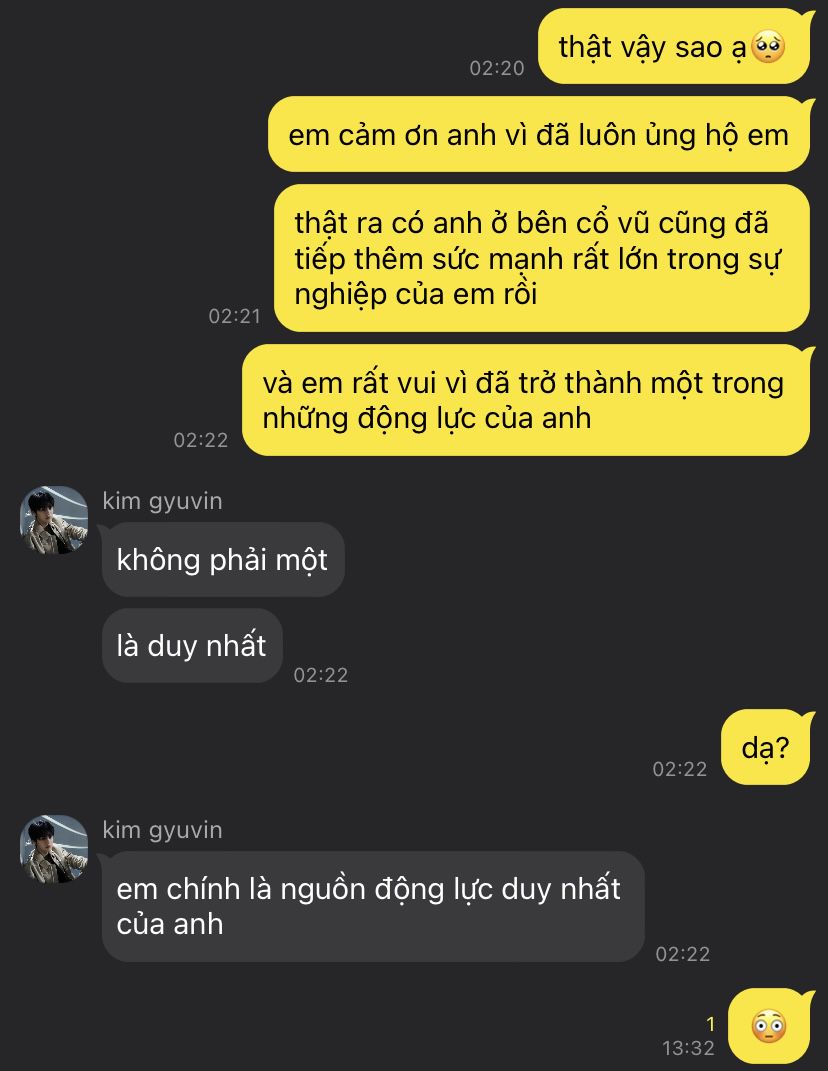The image size is (828, 1071).
Task: Open kim gyuvin's avatar above 'em chính là nguồn'
Action: point(54,849)
